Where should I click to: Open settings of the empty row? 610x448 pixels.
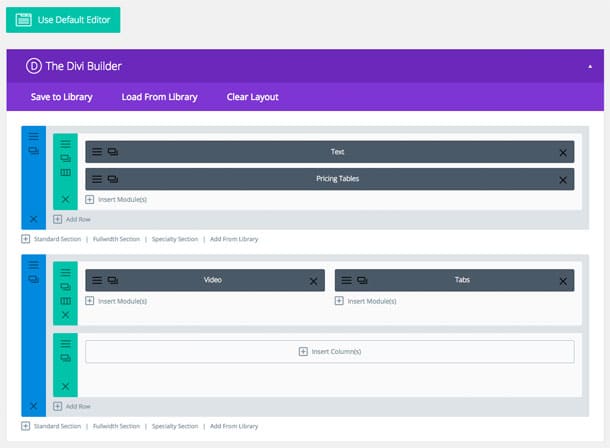coord(65,344)
